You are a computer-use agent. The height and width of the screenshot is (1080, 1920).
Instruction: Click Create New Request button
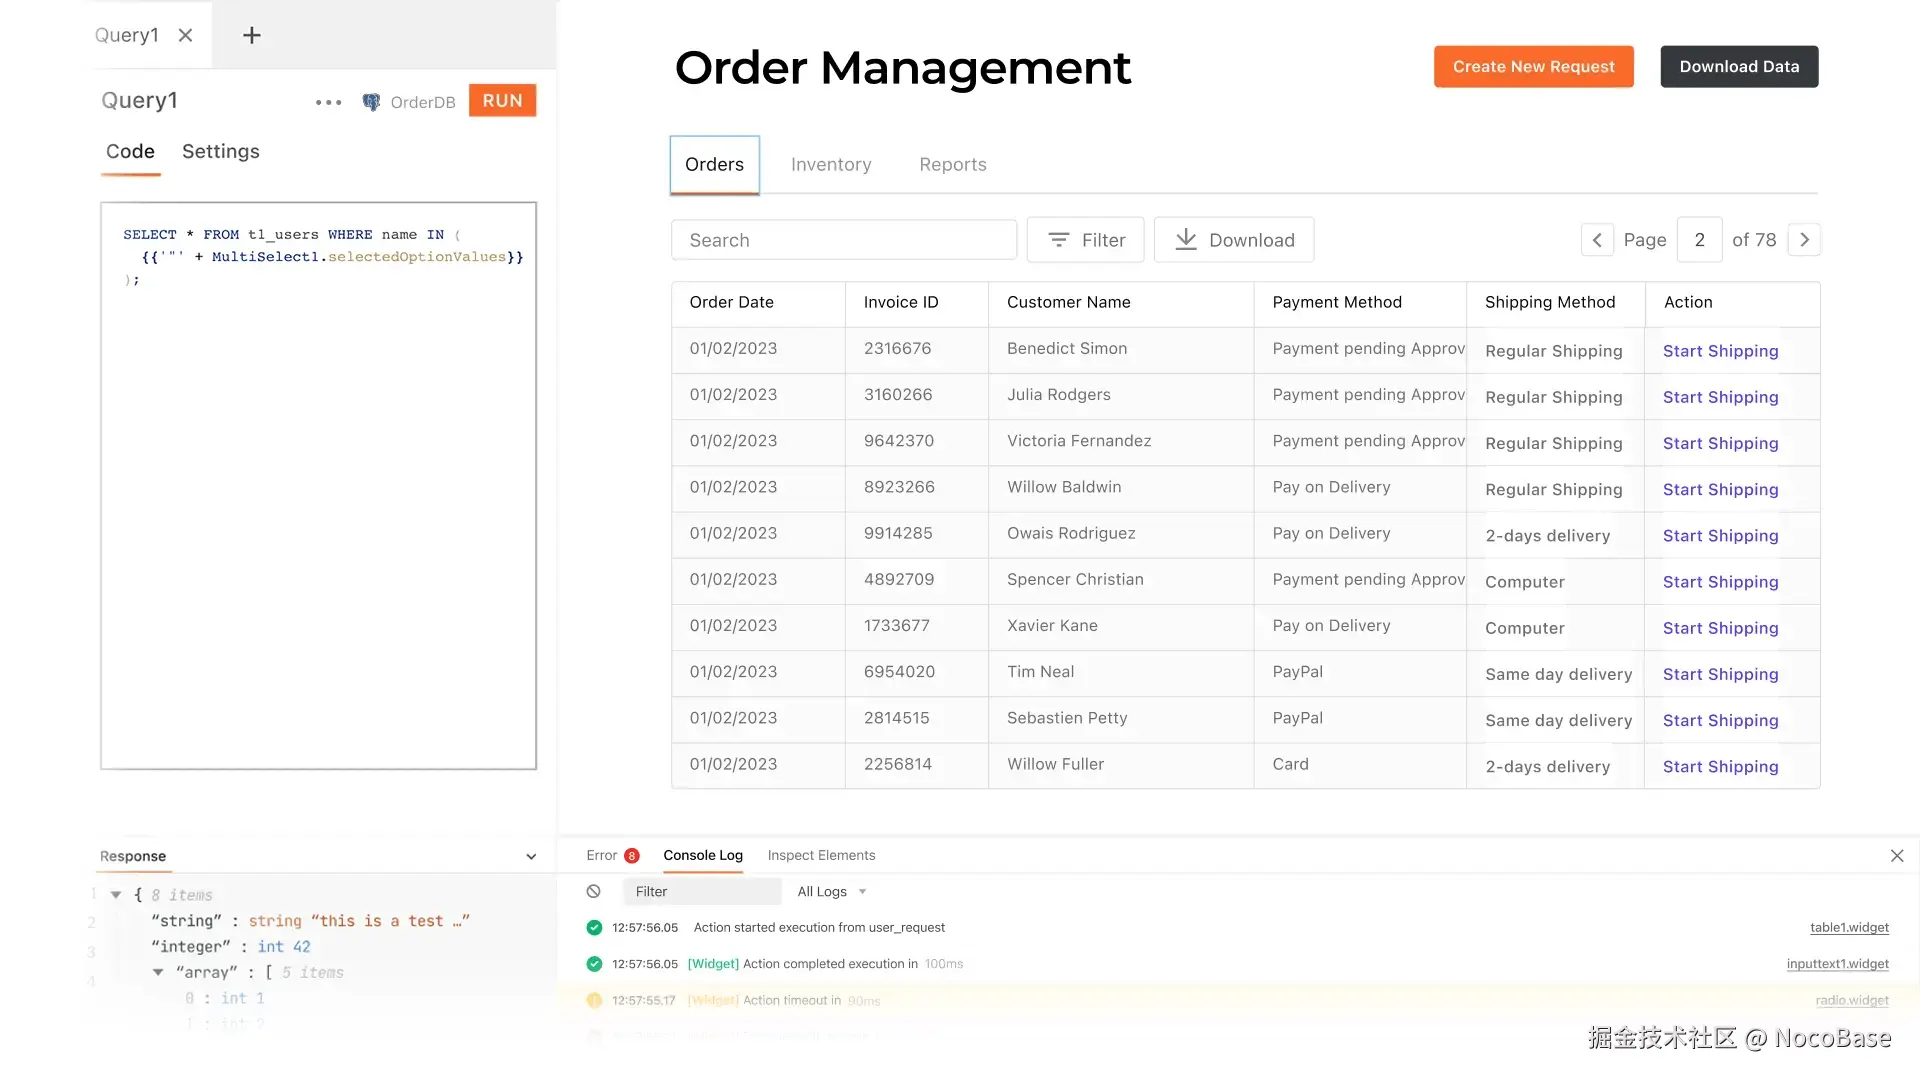pyautogui.click(x=1533, y=67)
